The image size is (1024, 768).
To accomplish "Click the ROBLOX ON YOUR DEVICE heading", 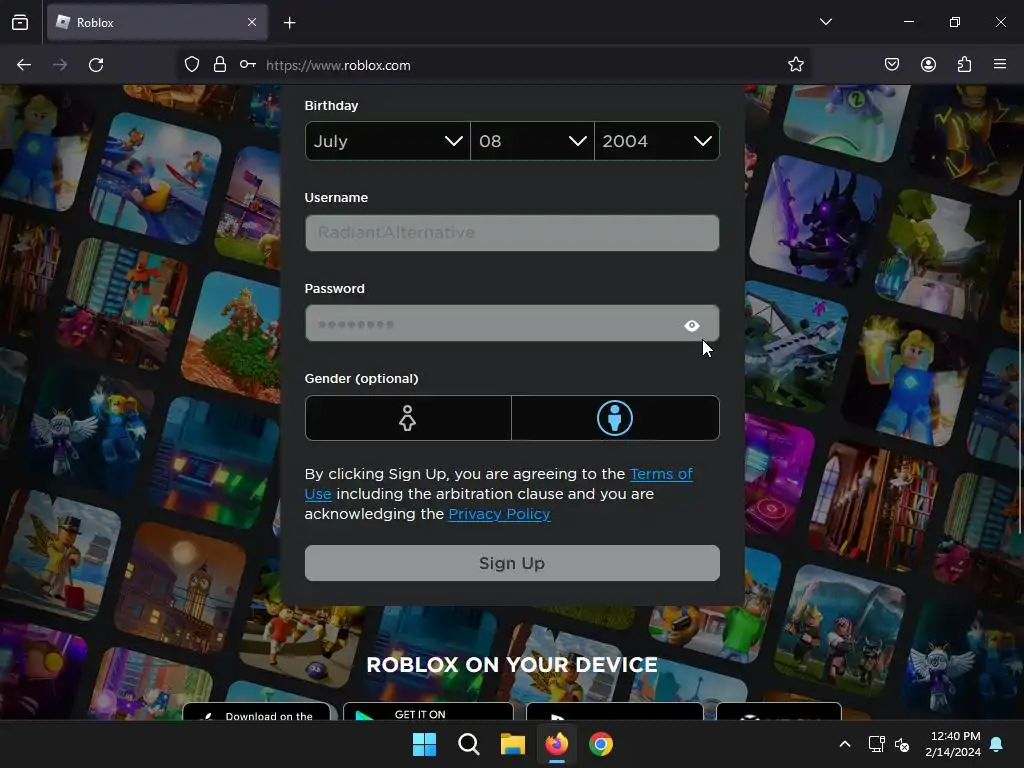I will [x=512, y=665].
